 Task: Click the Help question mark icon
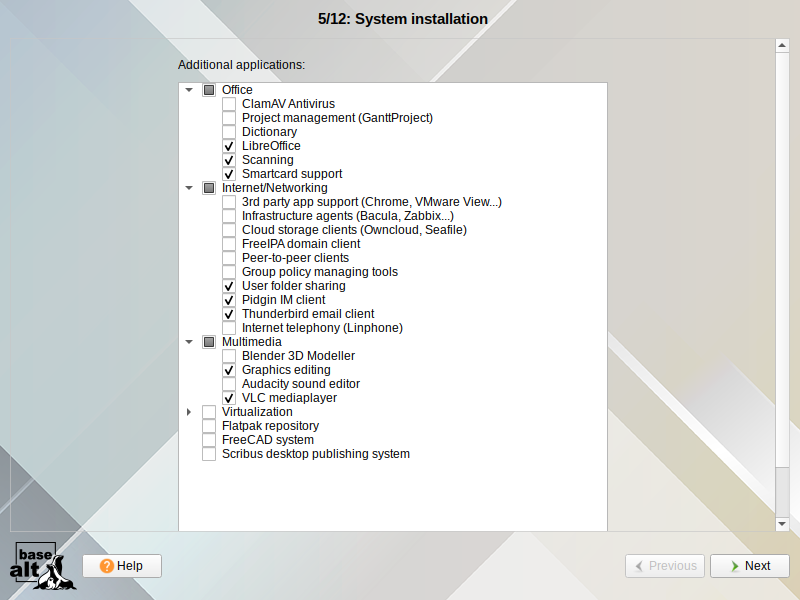click(x=107, y=566)
